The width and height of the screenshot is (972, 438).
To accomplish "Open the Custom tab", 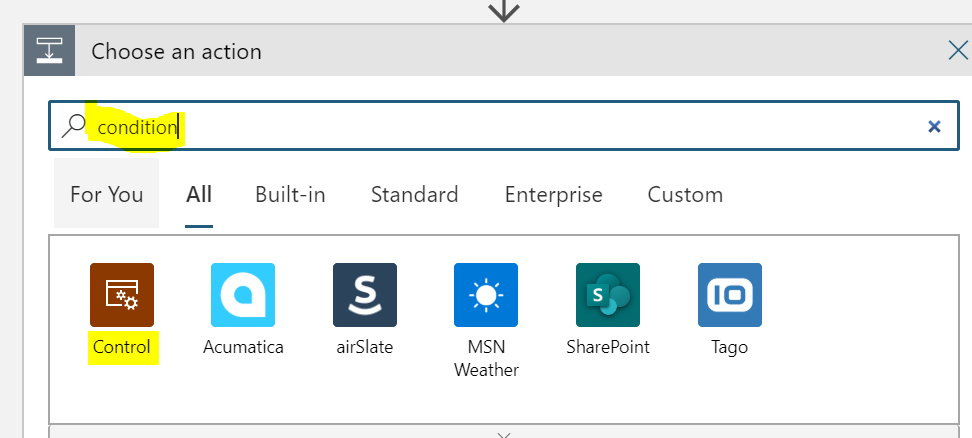I will tap(685, 194).
